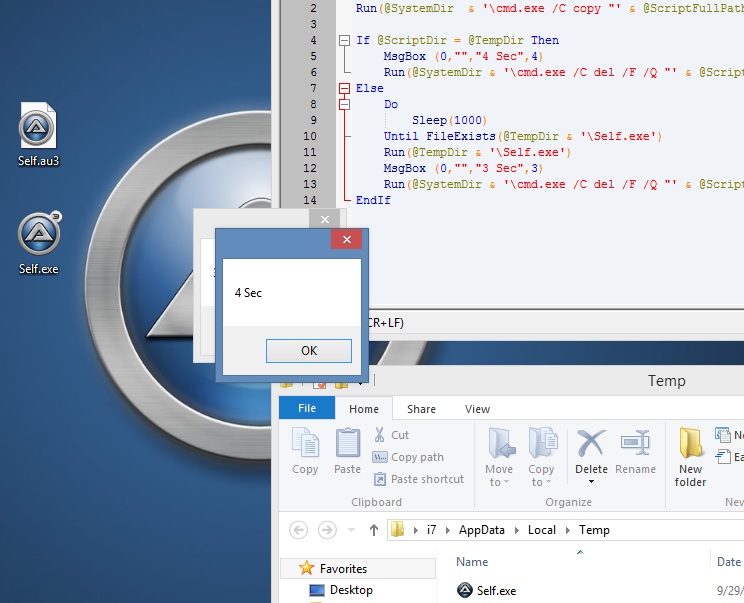Collapse the Do loop fold marker on line 8
Viewport: 744px width, 603px height.
(344, 104)
